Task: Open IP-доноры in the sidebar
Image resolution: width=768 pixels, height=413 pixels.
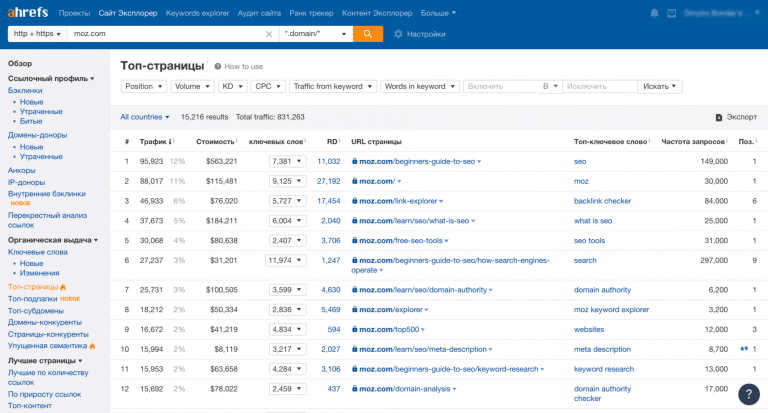Action: click(26, 182)
